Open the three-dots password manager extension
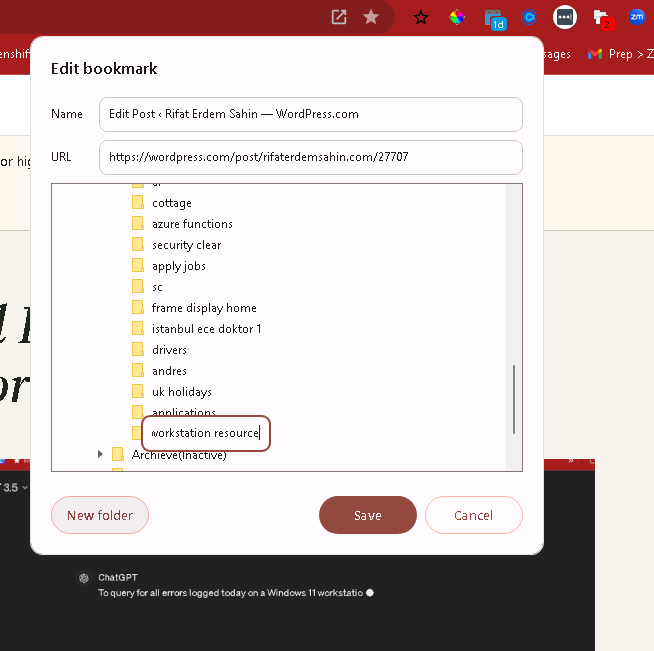Viewport: 654px width, 651px height. [565, 17]
